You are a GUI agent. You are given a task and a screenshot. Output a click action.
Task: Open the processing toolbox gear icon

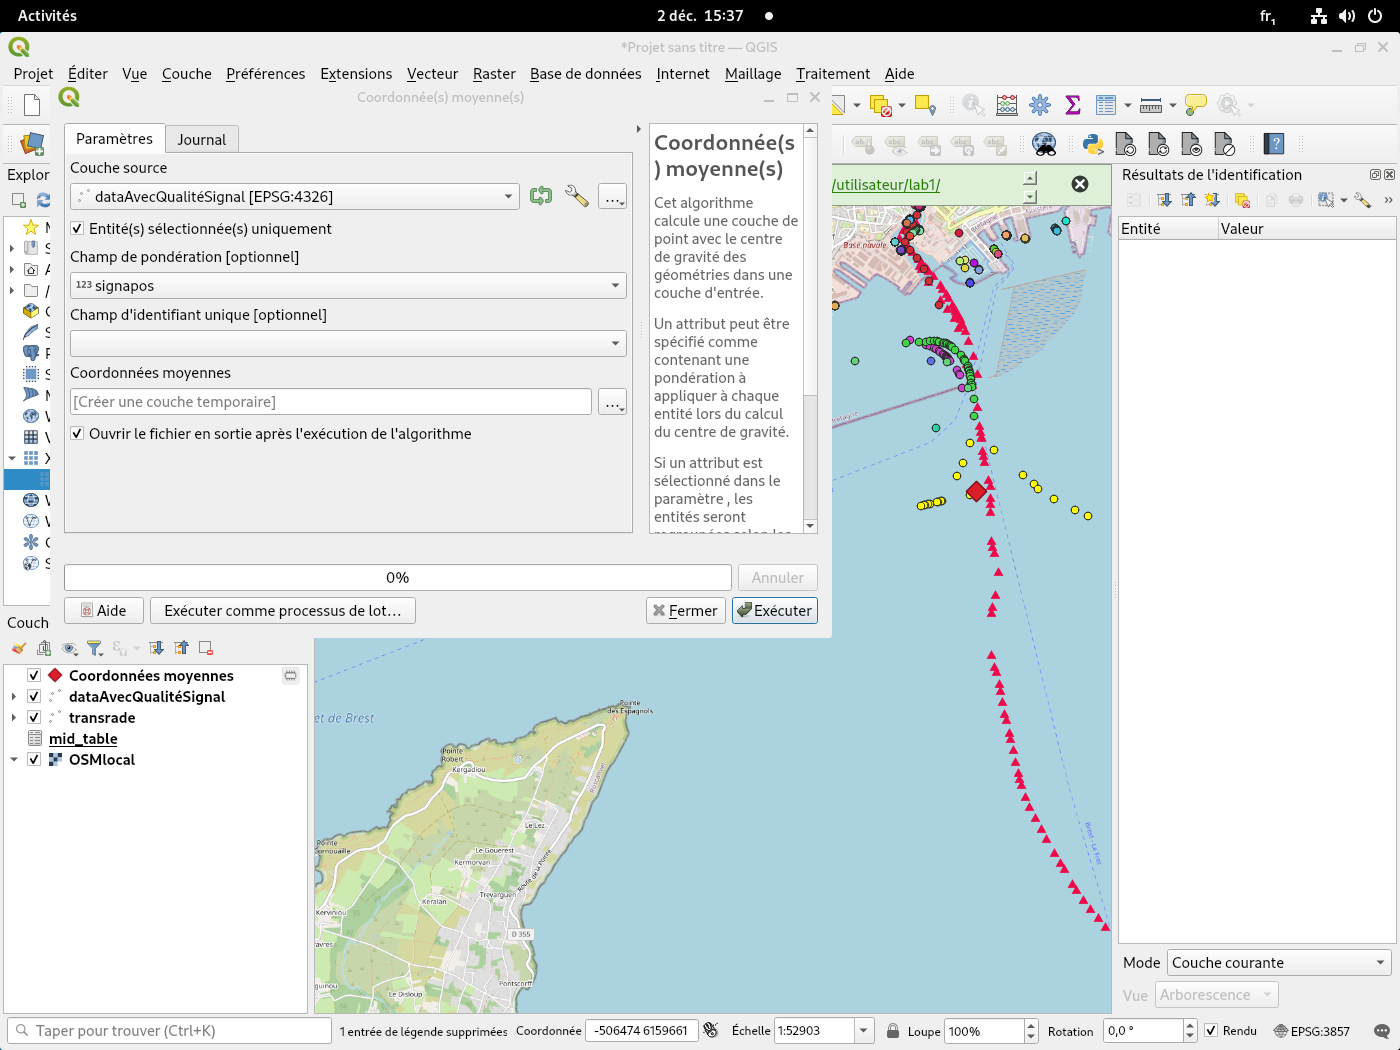point(1040,105)
